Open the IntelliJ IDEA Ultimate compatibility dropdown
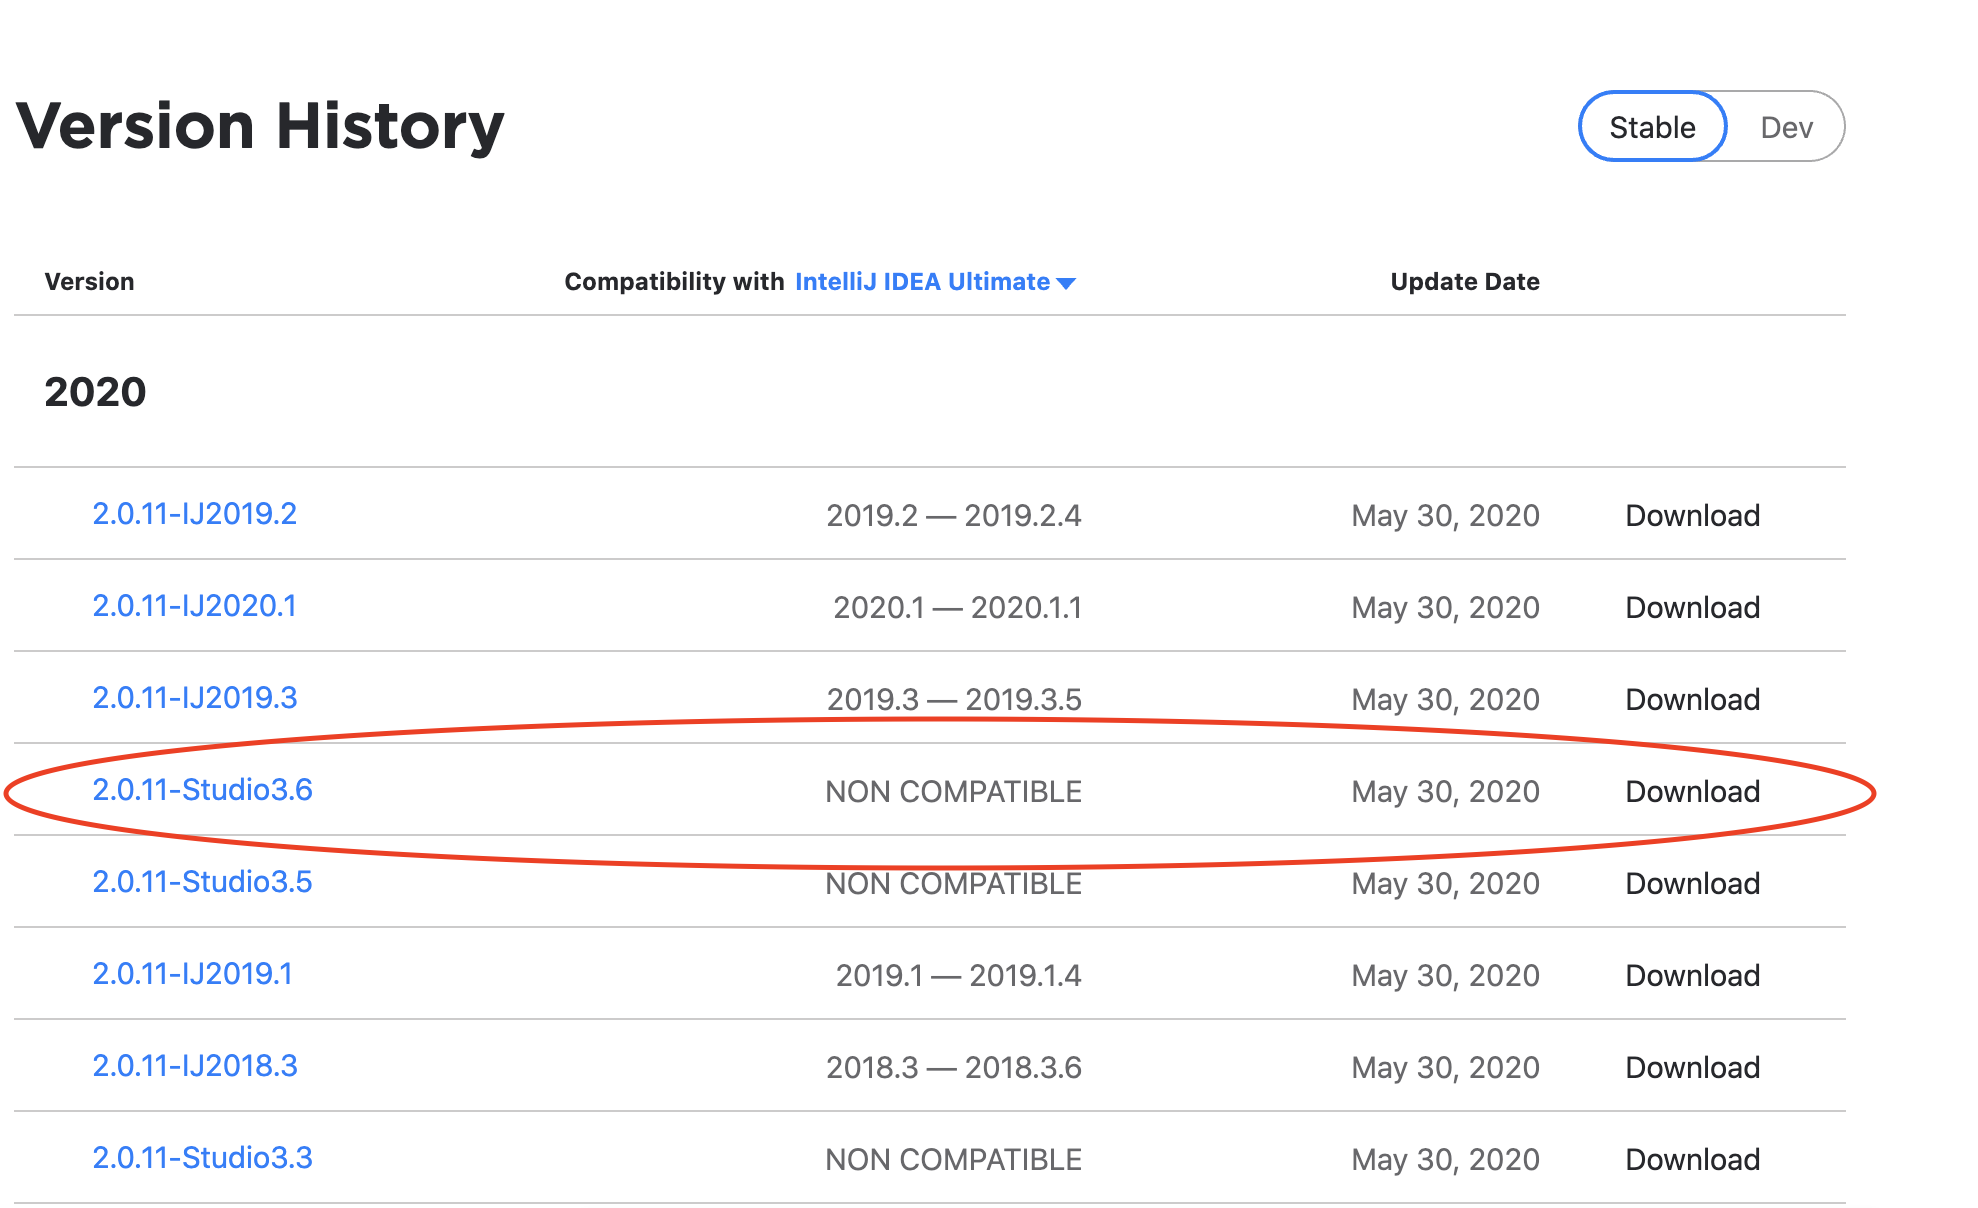 click(x=922, y=282)
